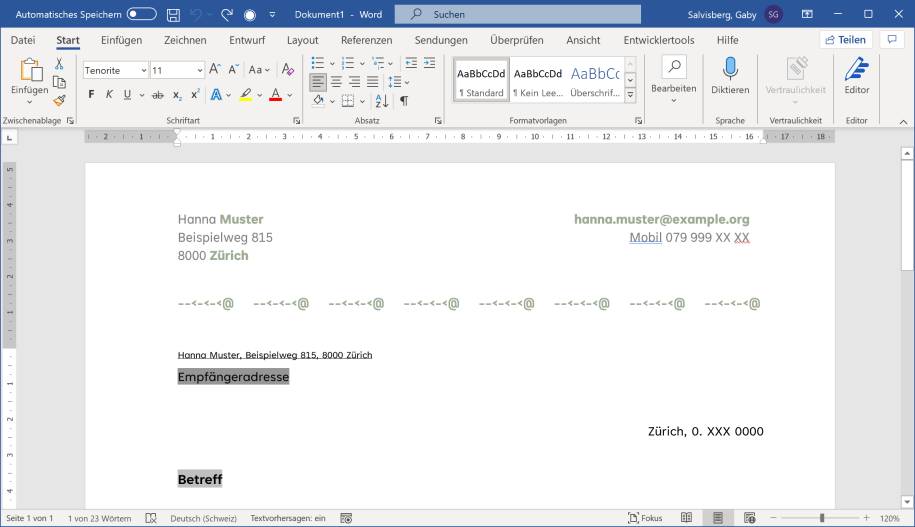Screen dimensions: 915x527
Task: Switch to the Entwicklertools tab
Action: click(659, 40)
